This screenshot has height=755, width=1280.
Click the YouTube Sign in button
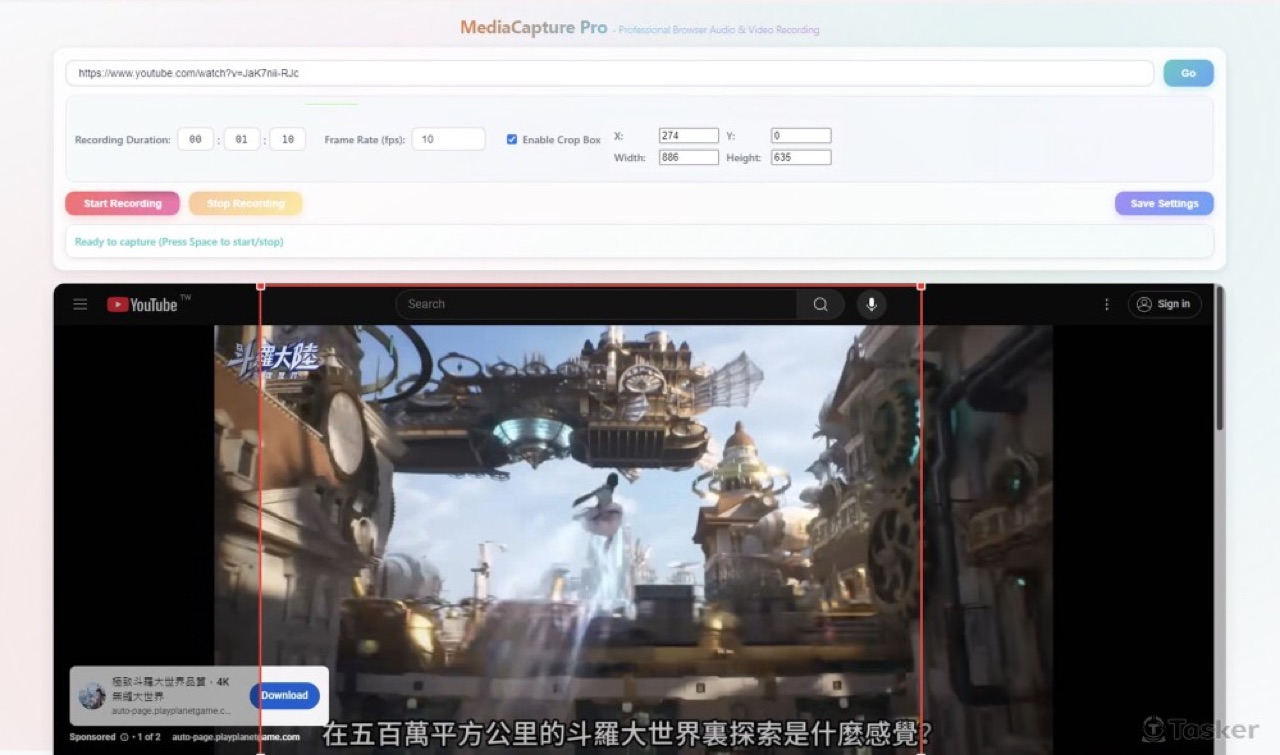click(x=1165, y=304)
